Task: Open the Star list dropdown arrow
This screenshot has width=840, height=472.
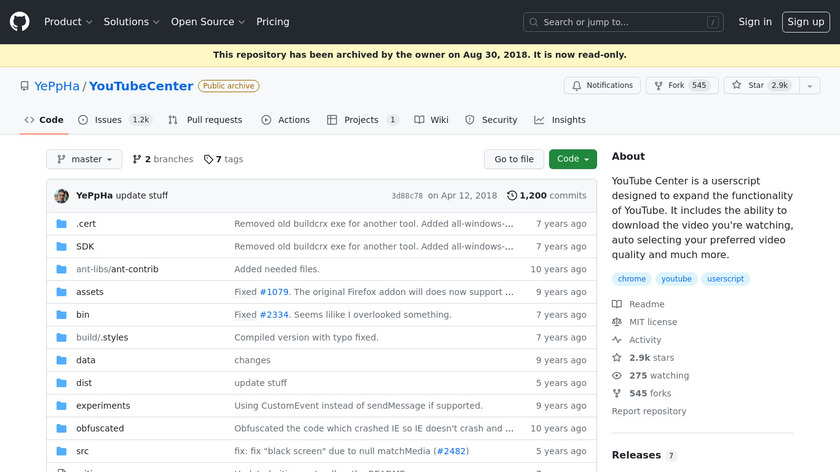Action: point(807,86)
